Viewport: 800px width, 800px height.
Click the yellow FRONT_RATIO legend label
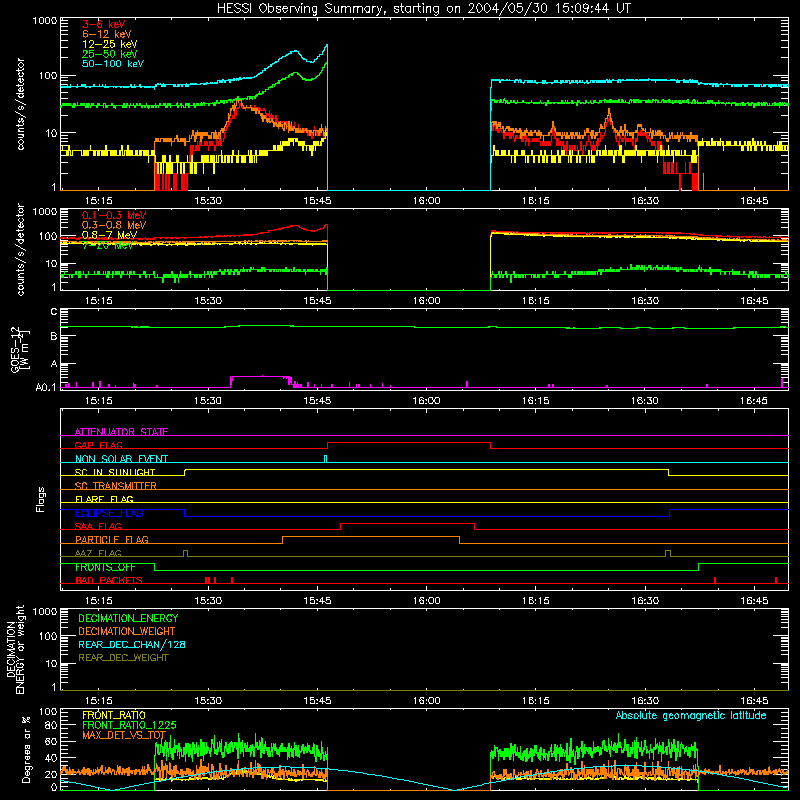coord(114,715)
